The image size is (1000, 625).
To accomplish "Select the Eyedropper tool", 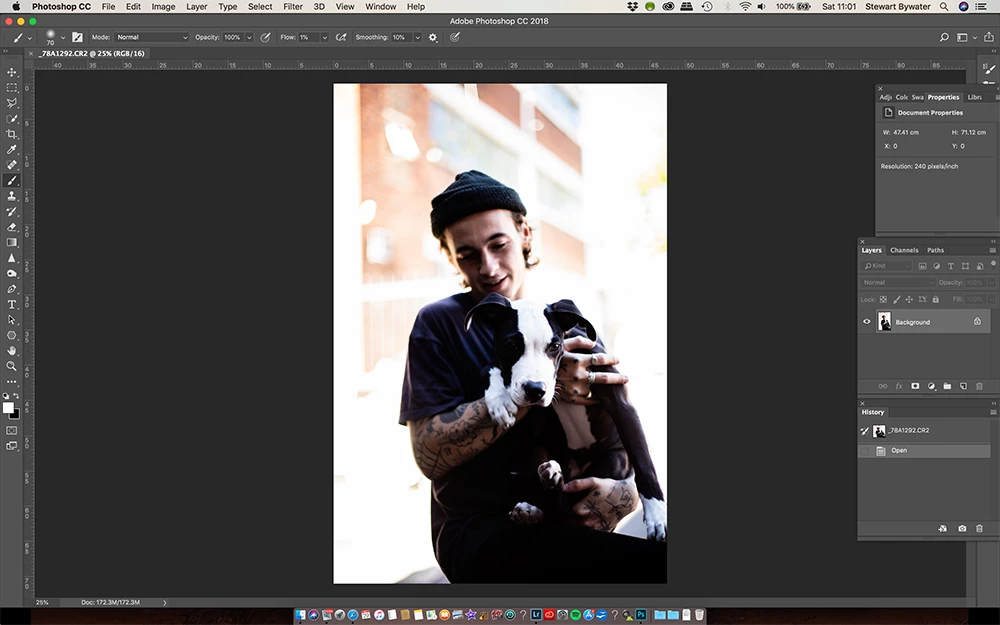I will (11, 149).
